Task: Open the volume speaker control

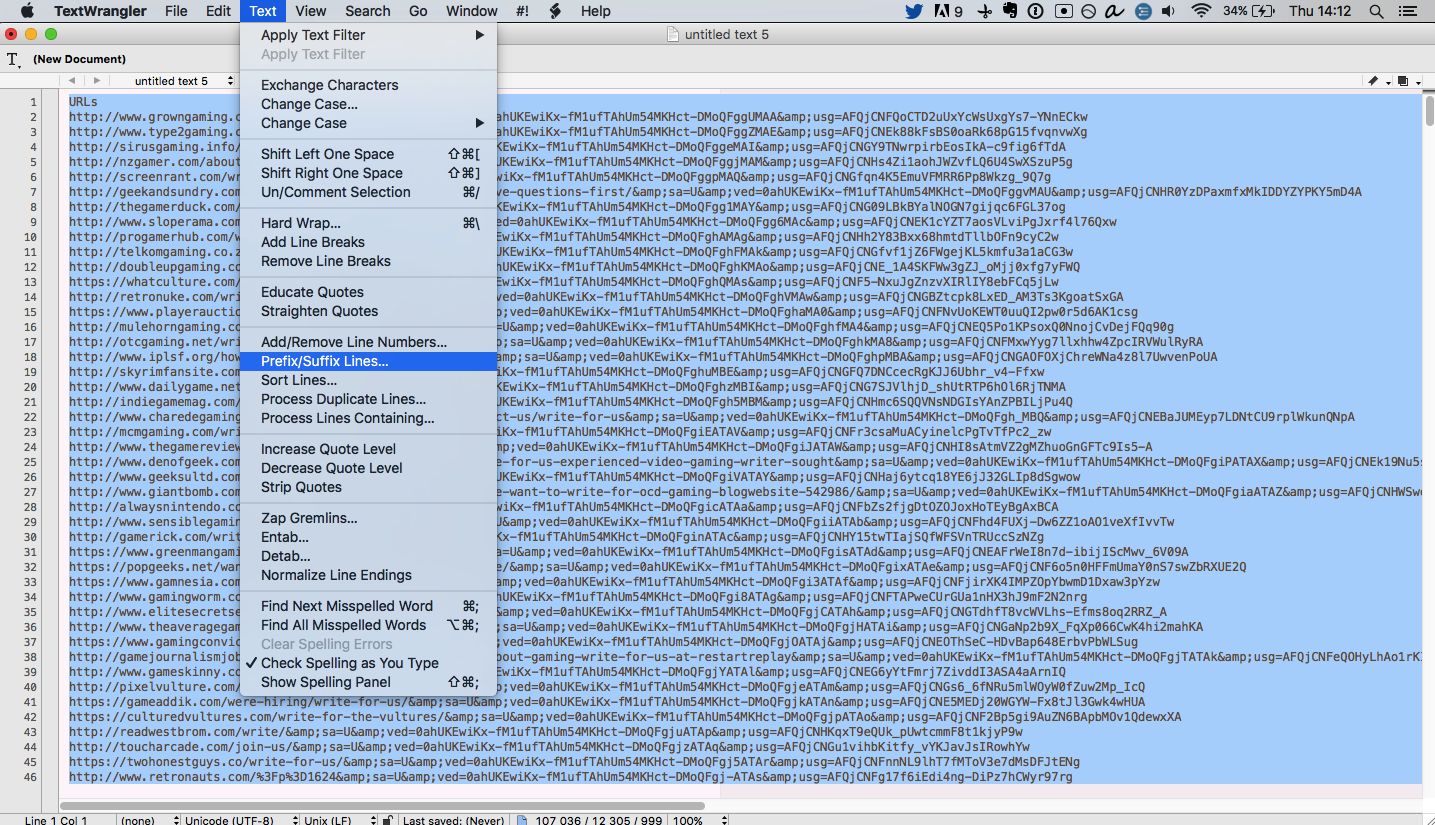Action: click(x=1168, y=11)
